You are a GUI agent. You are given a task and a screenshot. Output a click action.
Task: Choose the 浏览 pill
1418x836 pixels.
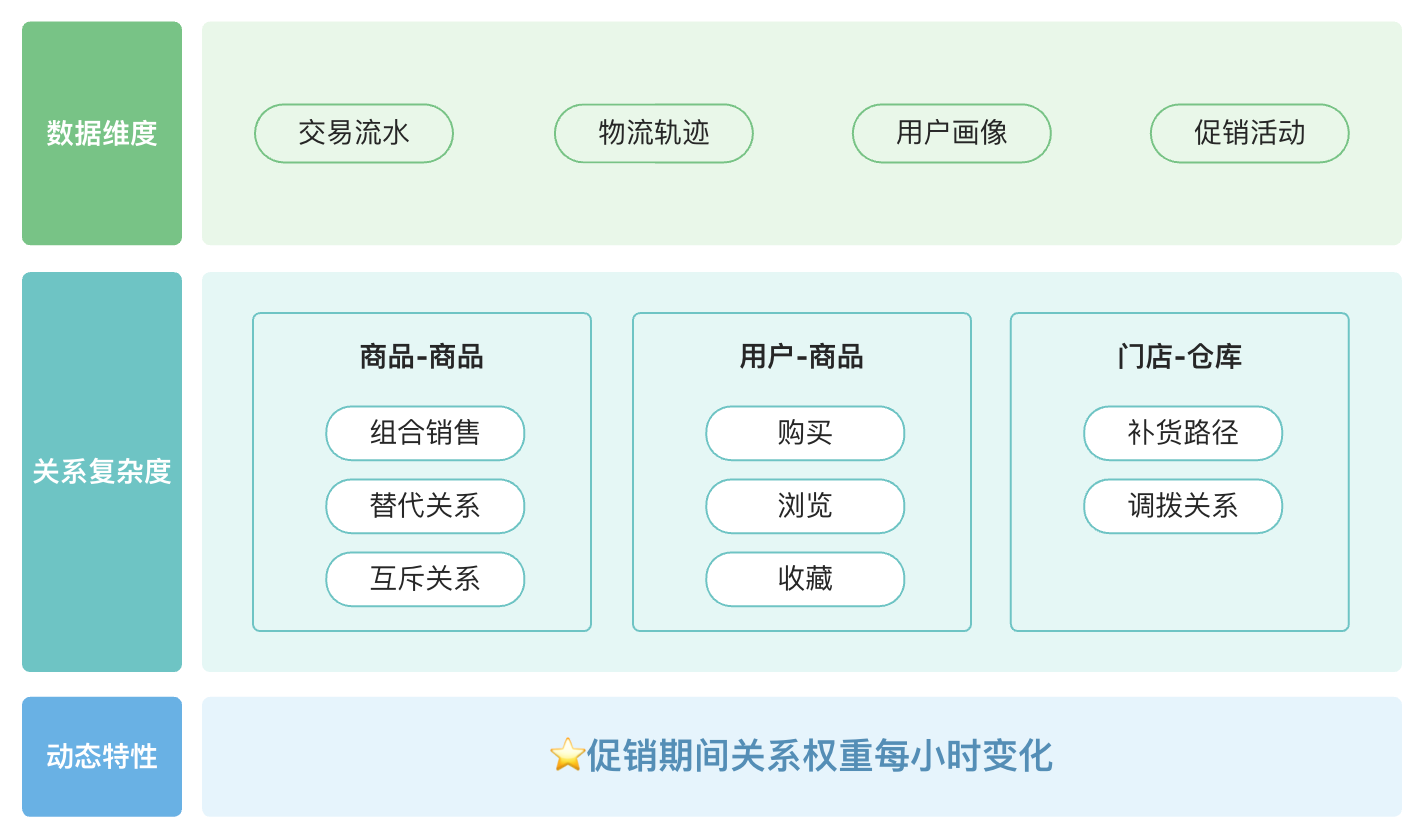coord(805,506)
